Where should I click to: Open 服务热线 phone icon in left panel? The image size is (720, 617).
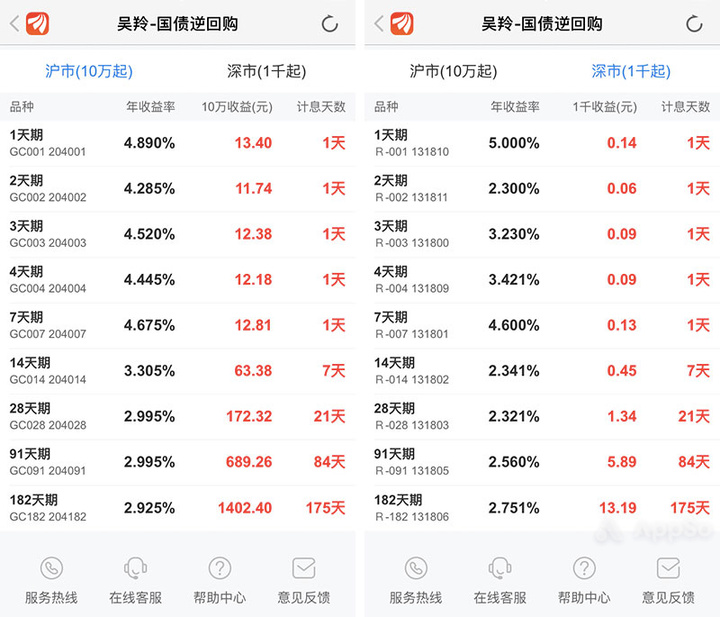(x=51, y=568)
